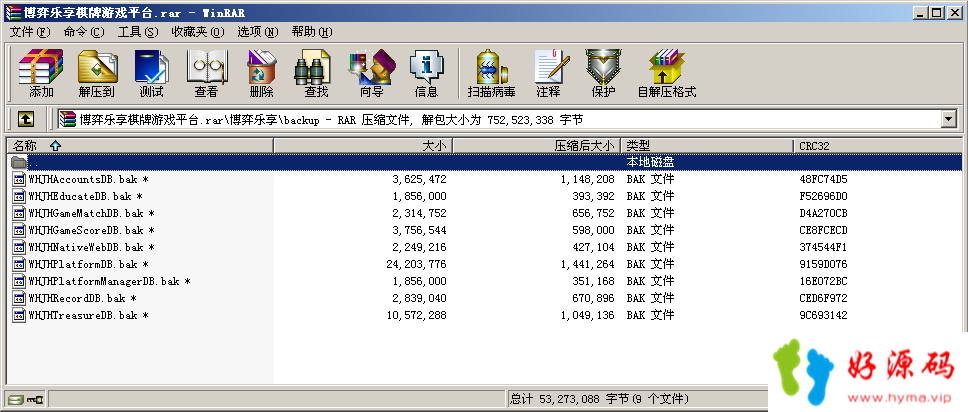Open the Tools (工具) menu

138,32
